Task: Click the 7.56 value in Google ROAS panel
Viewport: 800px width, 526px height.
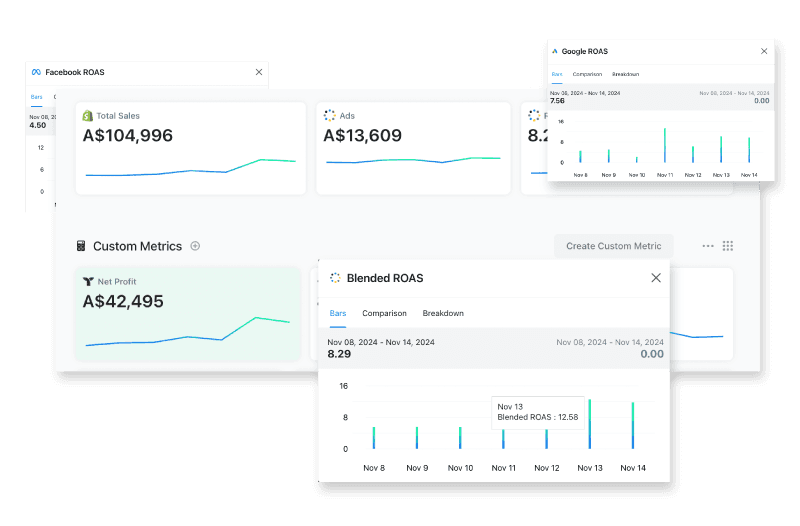Action: 557,101
